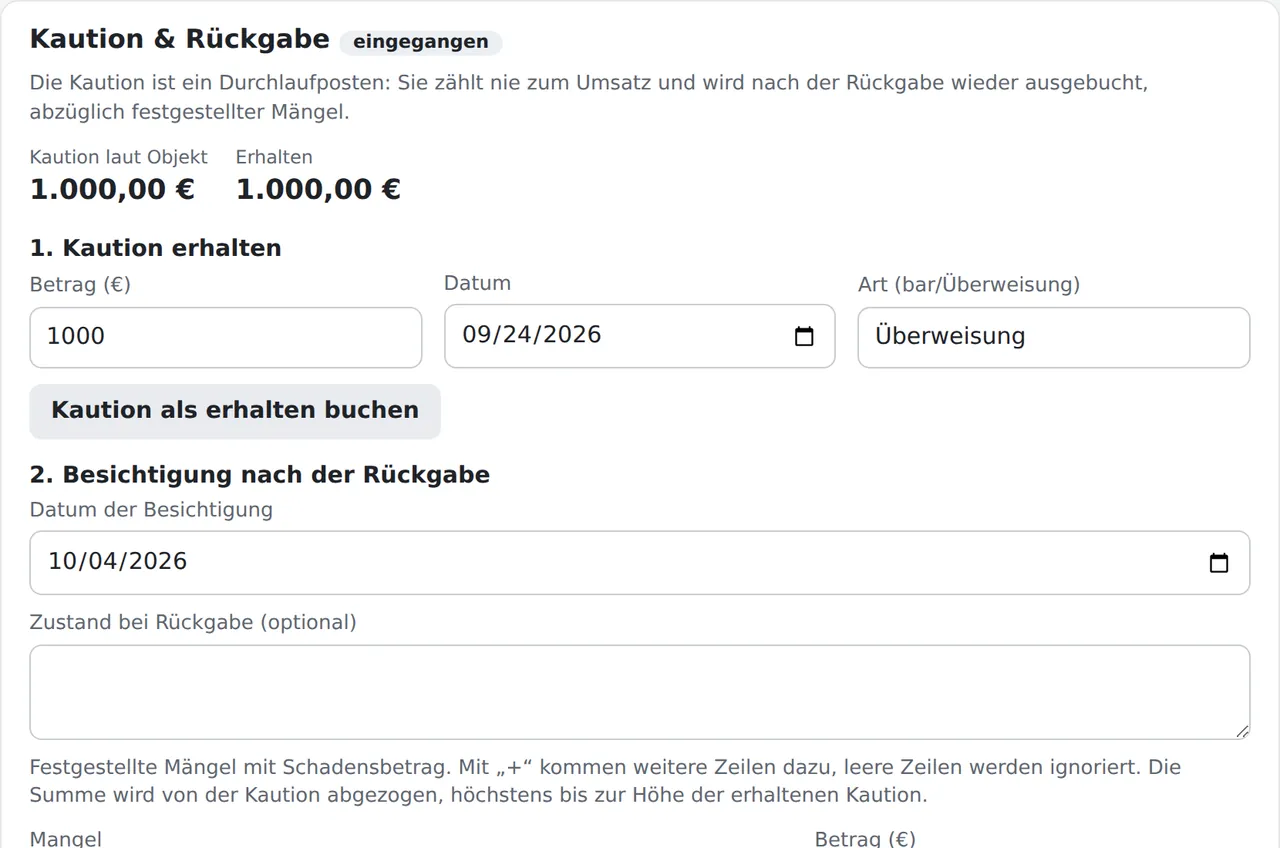Click the Durchlaufposten description paragraph

589,97
